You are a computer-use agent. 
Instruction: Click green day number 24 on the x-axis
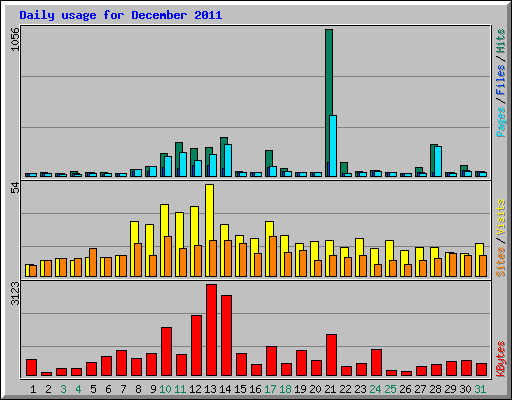tap(375, 389)
